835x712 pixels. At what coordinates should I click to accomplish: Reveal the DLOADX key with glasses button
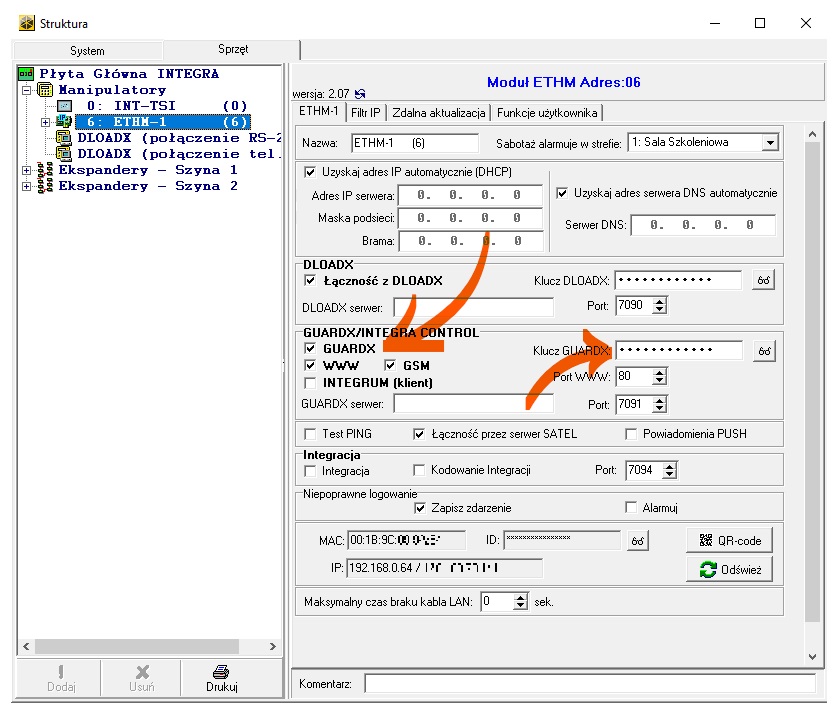point(763,281)
